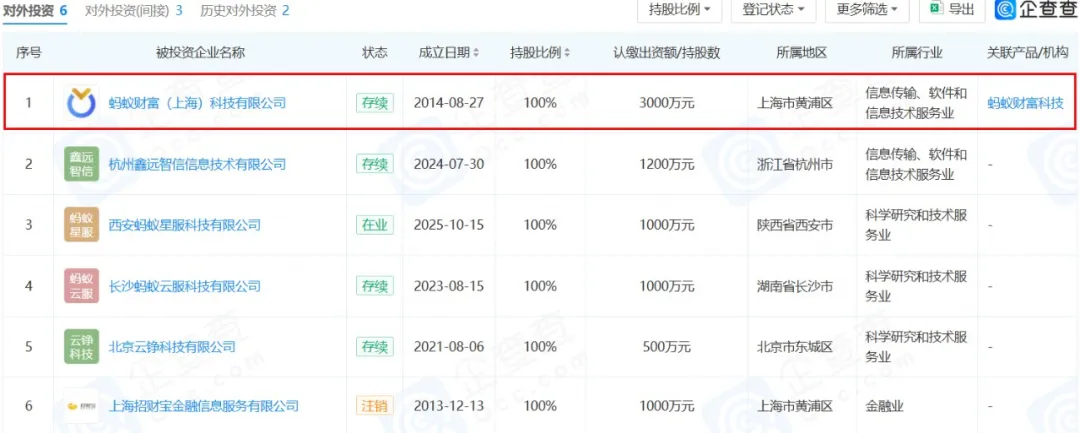Open 蚂蚁财富（上海）科技有限公司 link

[197, 103]
